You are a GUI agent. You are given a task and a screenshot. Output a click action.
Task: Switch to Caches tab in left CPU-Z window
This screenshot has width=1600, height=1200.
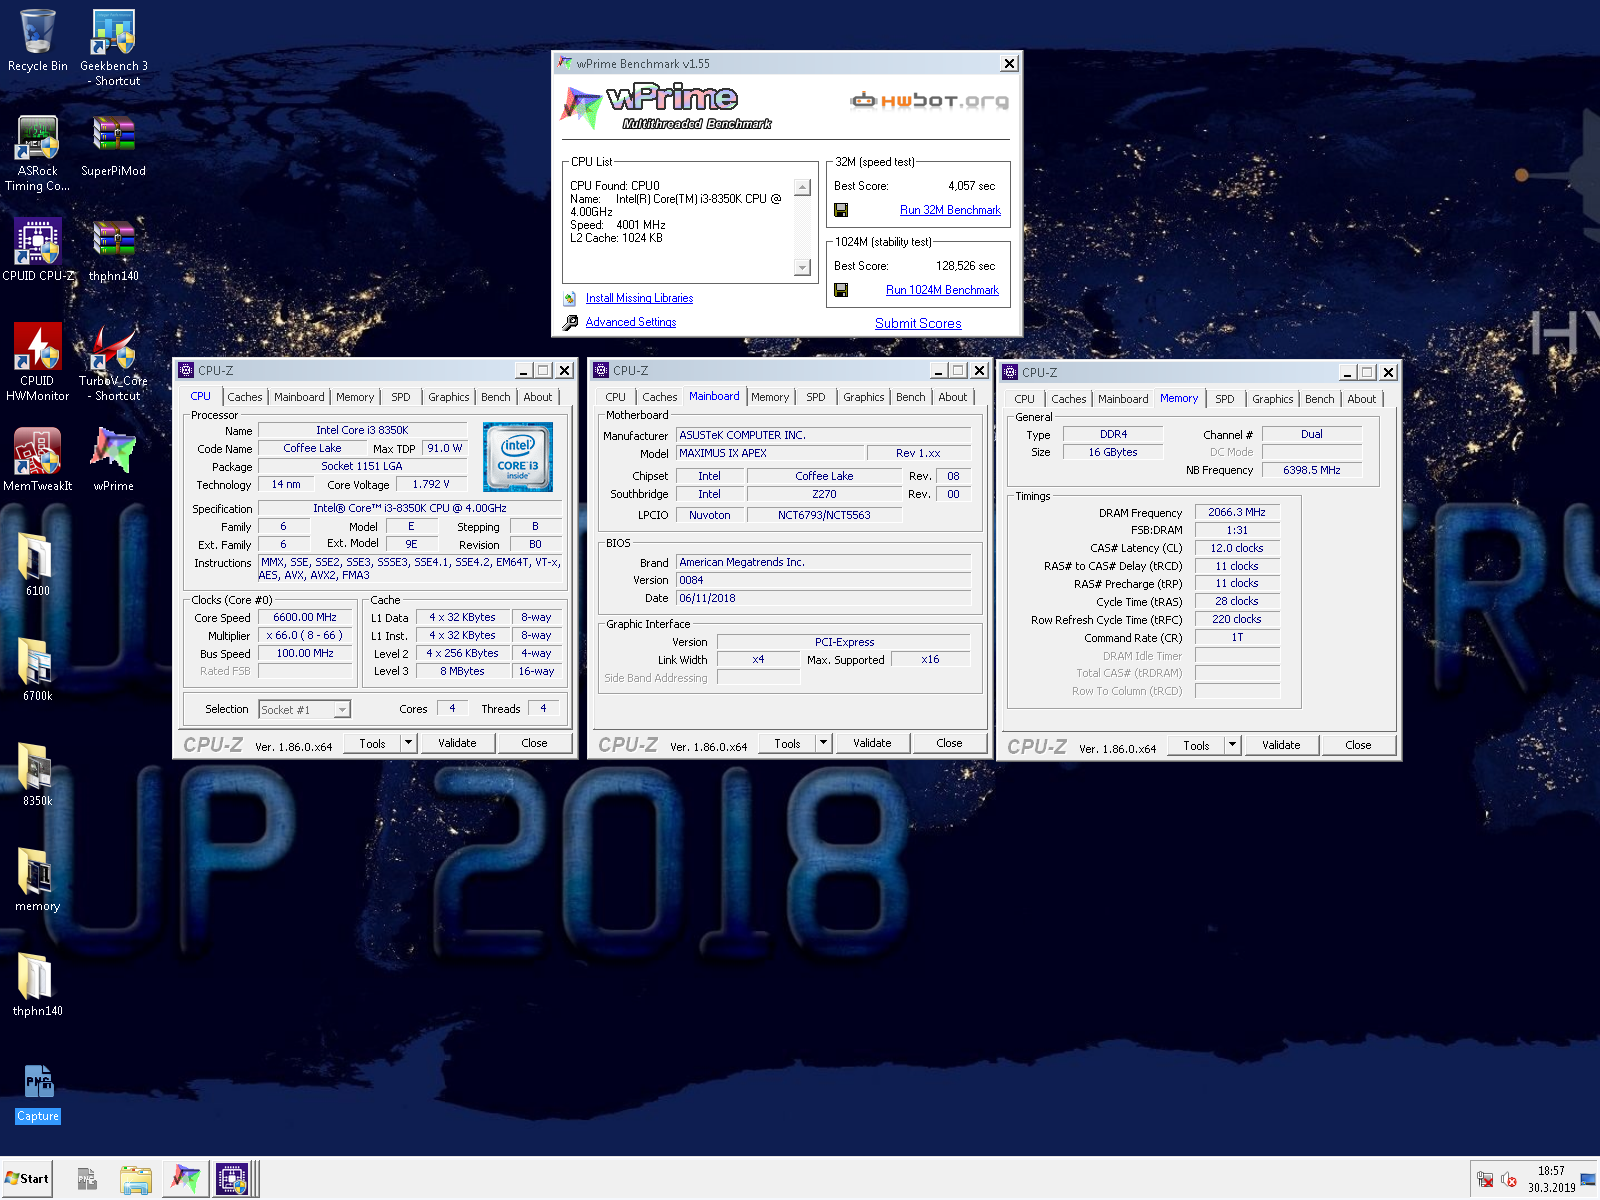(x=244, y=397)
